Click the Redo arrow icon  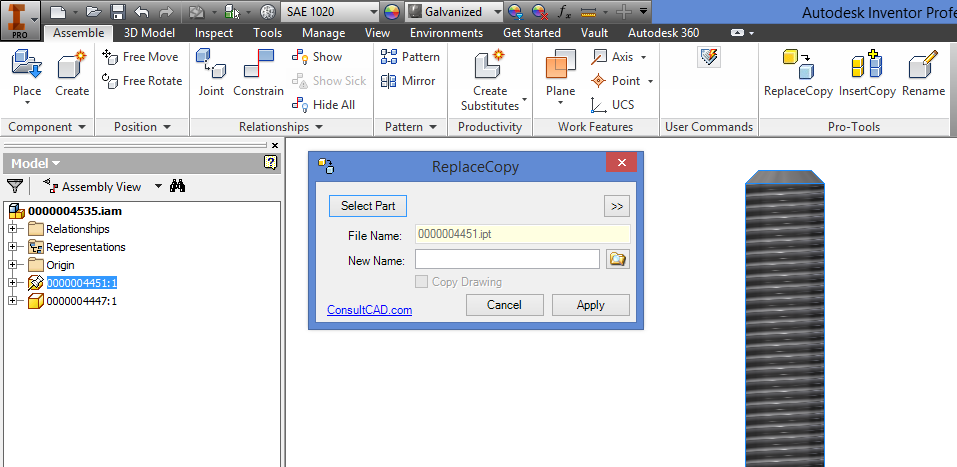[165, 12]
